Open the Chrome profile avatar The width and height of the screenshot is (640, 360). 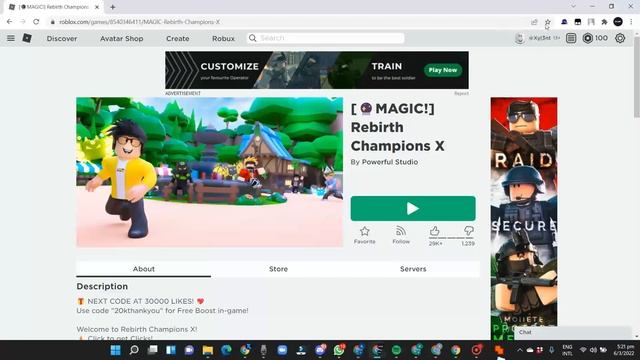(618, 22)
